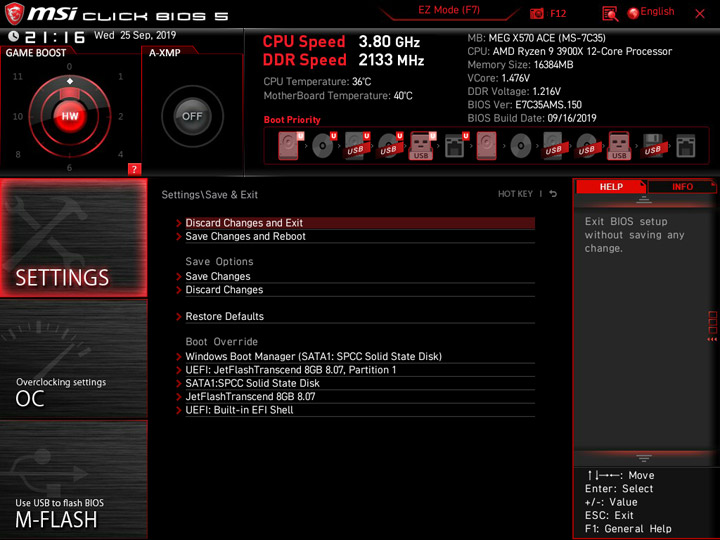Switch to EZ Mode (F7)
The height and width of the screenshot is (540, 720).
click(x=449, y=10)
